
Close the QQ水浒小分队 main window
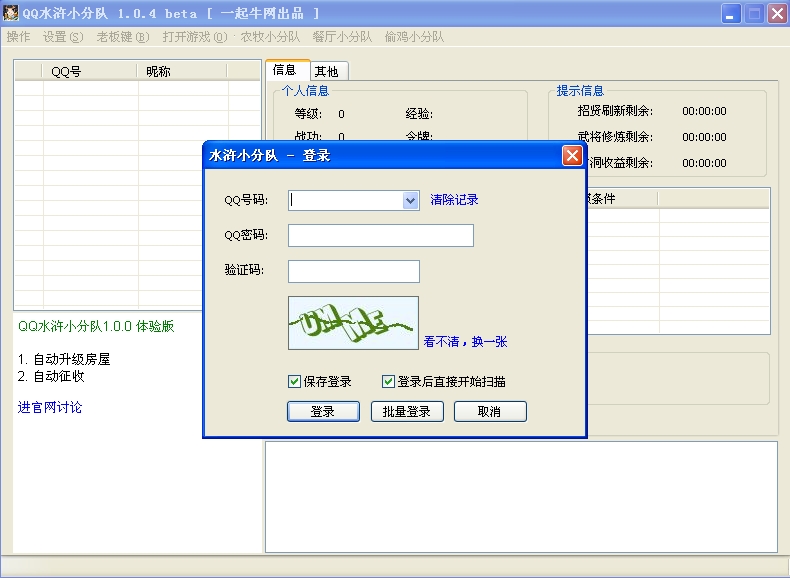click(x=777, y=14)
